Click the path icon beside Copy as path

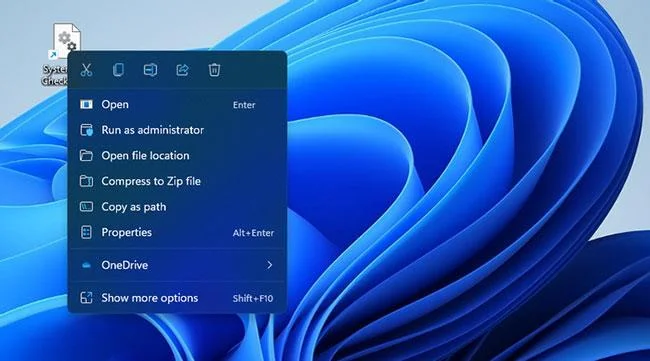point(86,207)
